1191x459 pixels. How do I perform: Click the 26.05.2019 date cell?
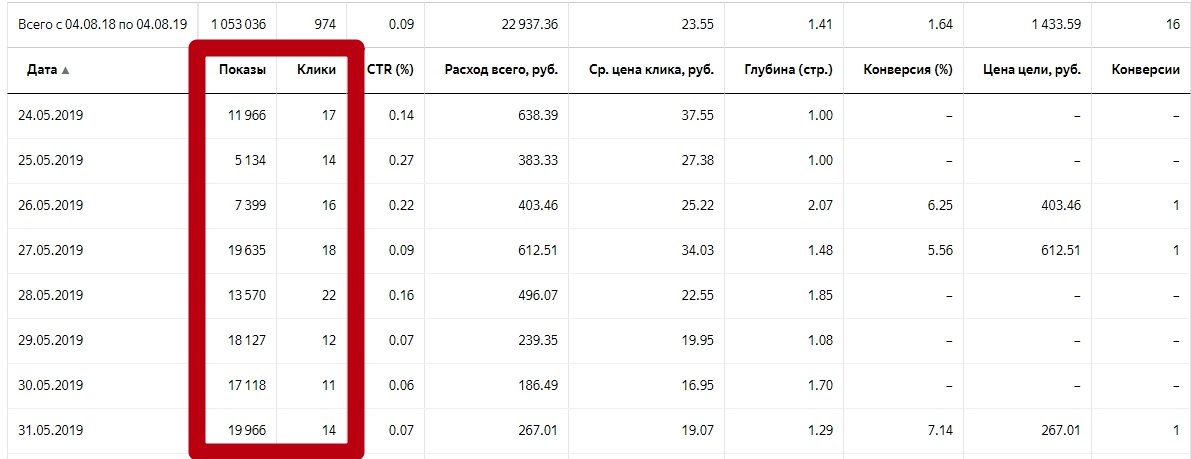50,205
